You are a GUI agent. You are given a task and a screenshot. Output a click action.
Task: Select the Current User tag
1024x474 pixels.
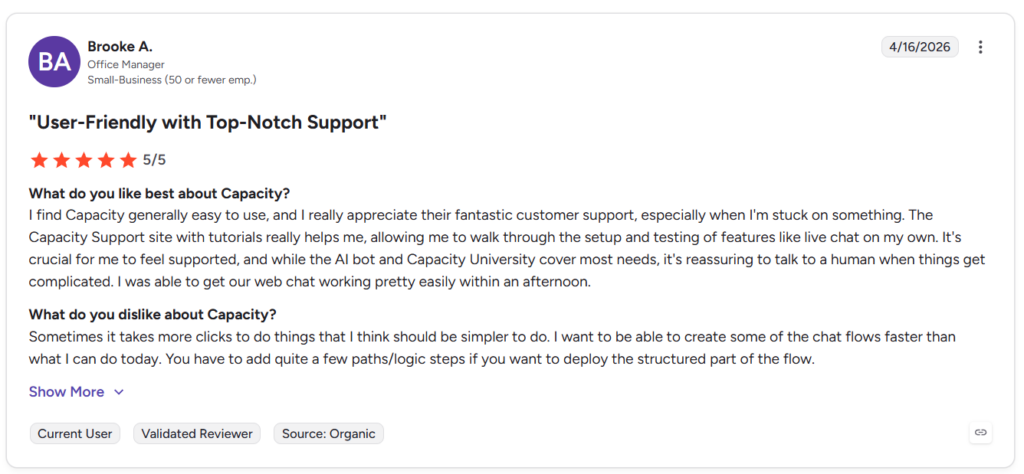75,434
